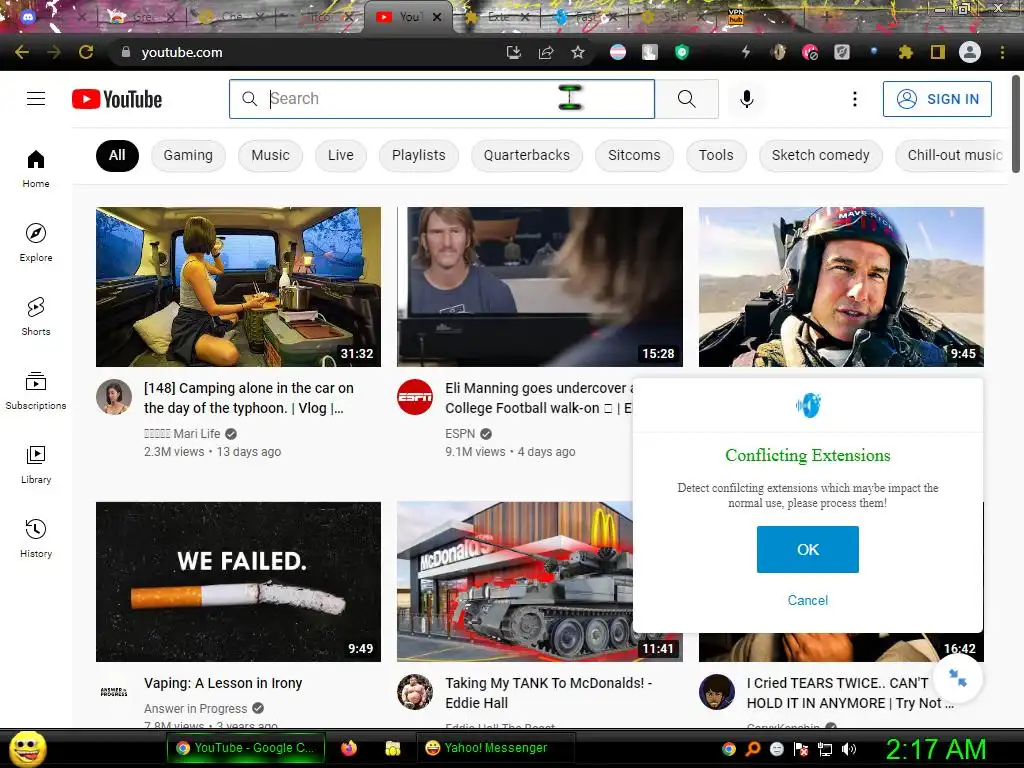
Task: Open Subscriptions in sidebar
Action: pos(36,391)
